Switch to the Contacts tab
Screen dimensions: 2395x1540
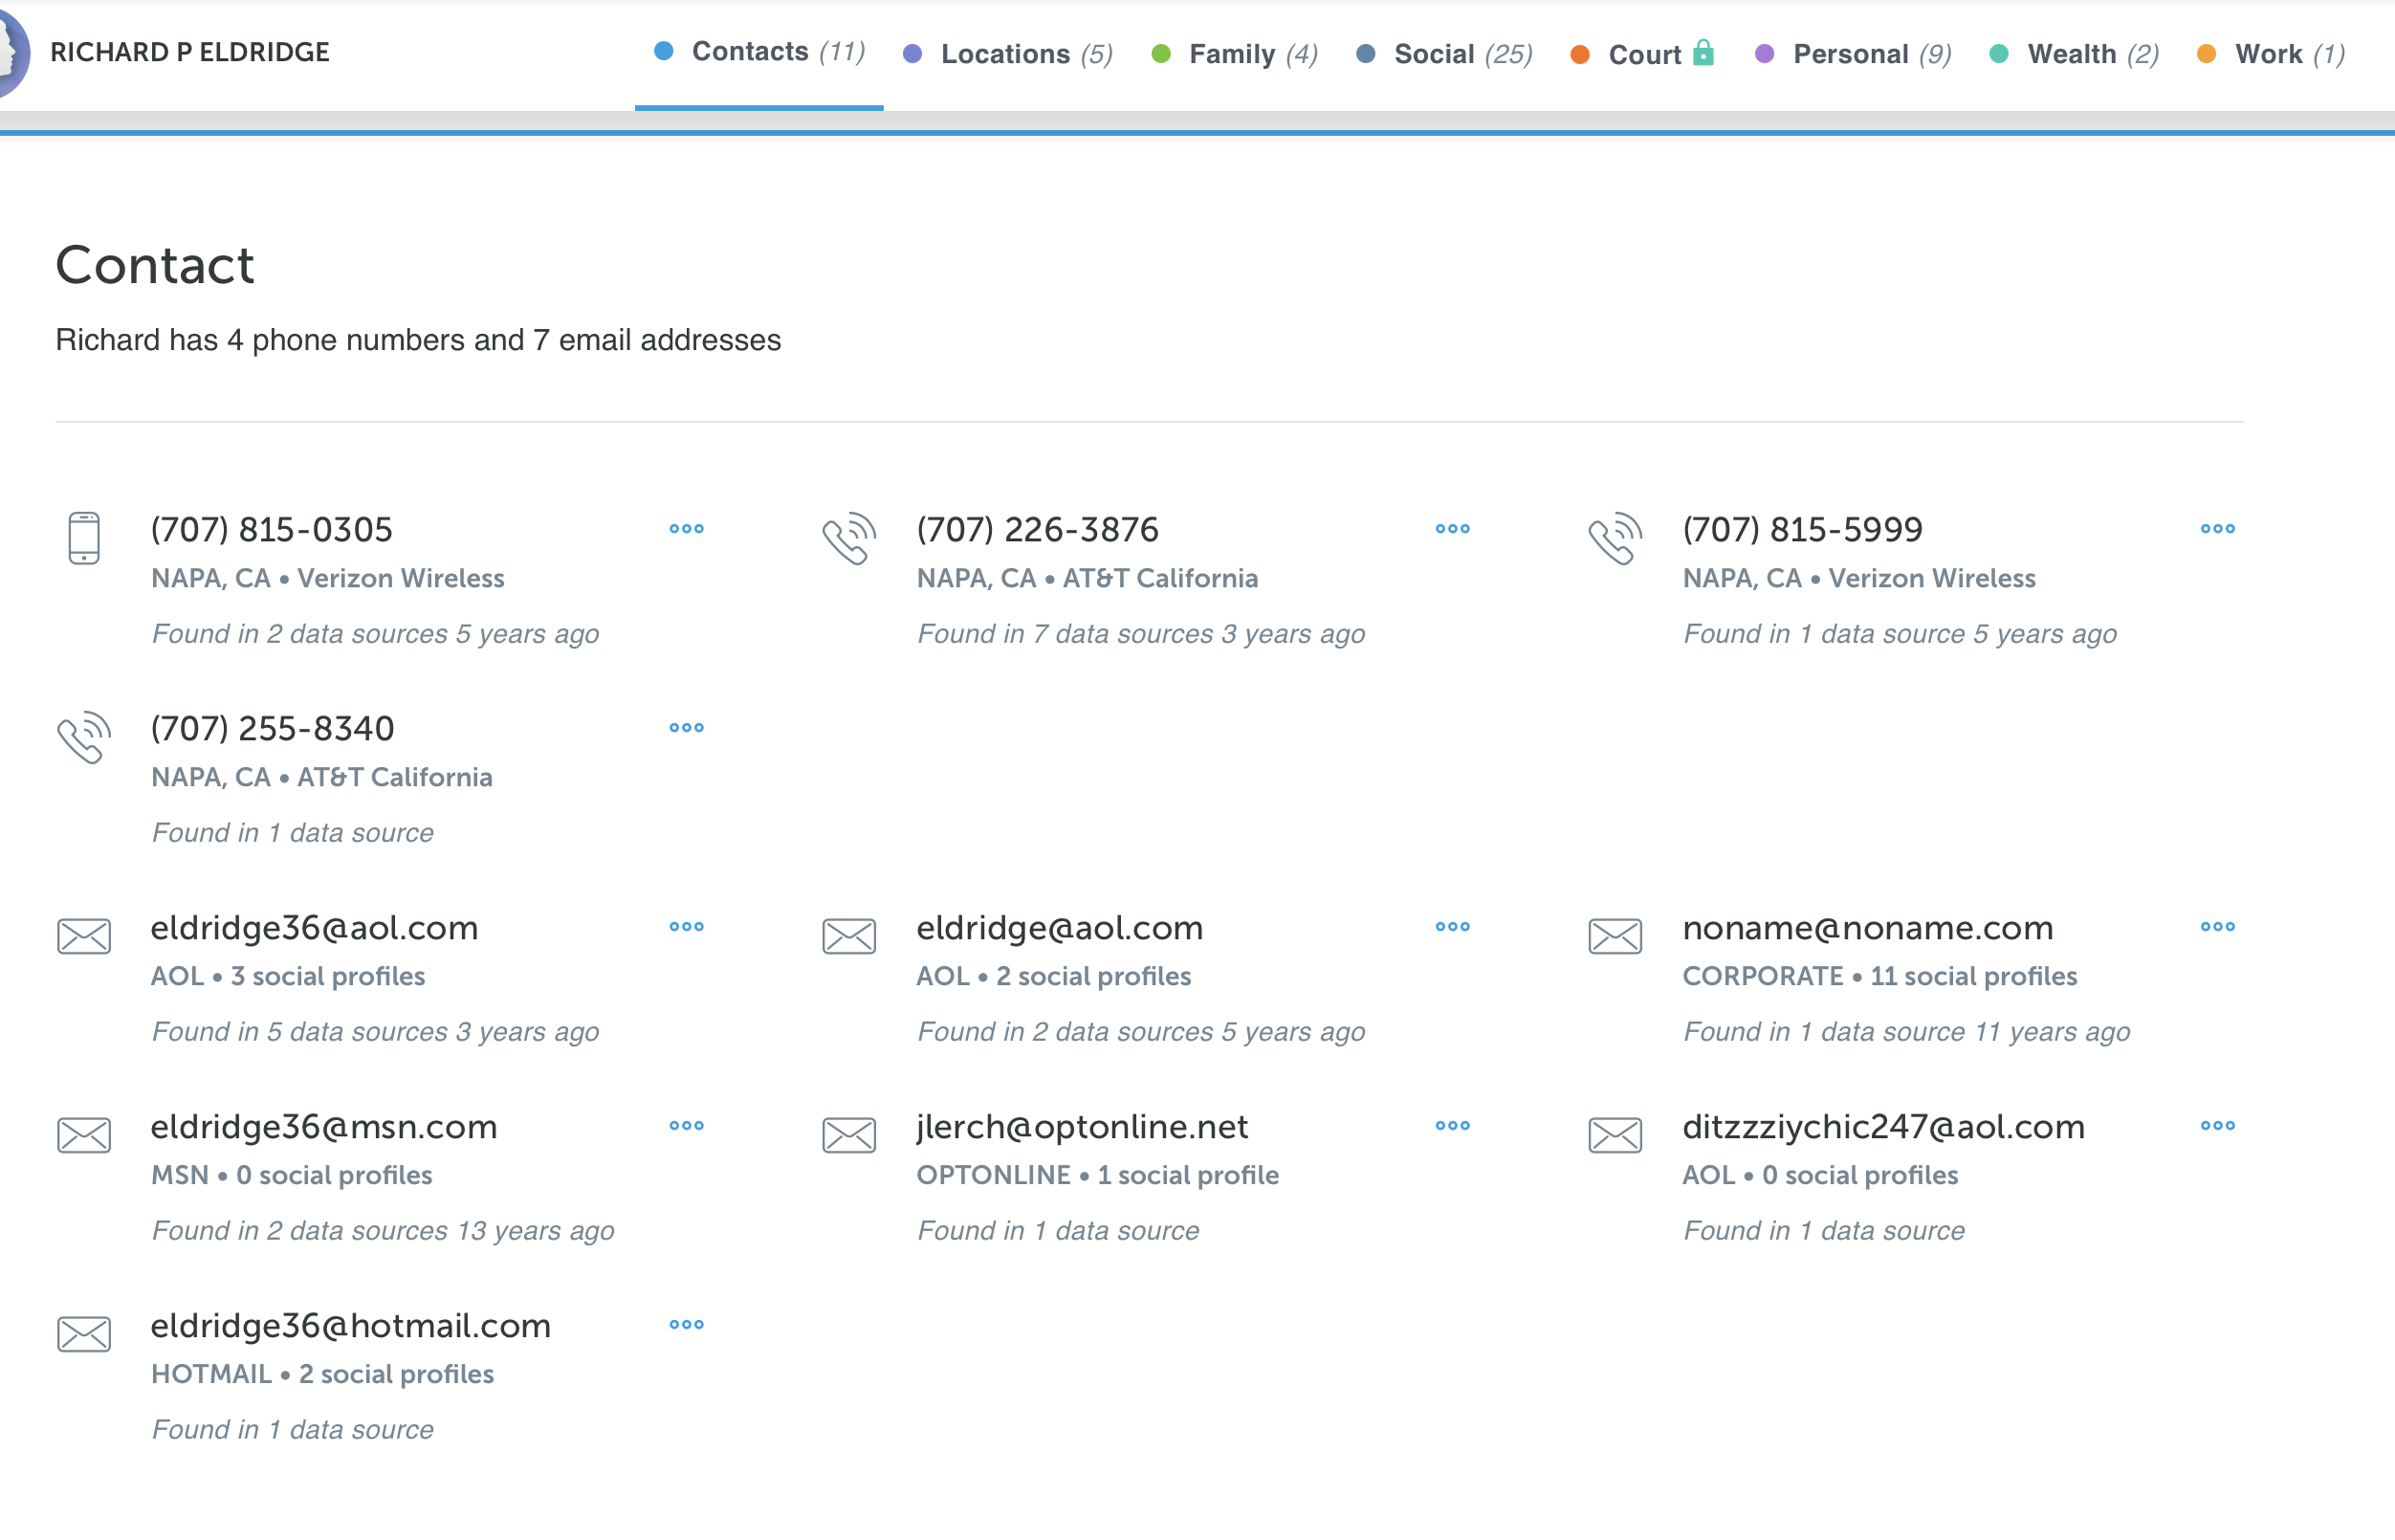click(759, 52)
